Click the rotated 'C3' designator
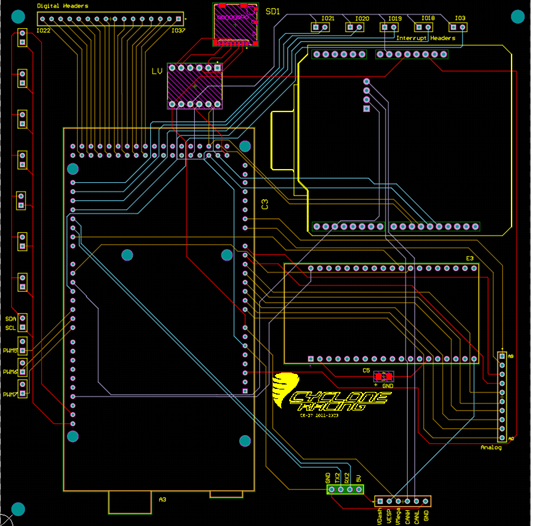The height and width of the screenshot is (526, 533). pyautogui.click(x=265, y=204)
